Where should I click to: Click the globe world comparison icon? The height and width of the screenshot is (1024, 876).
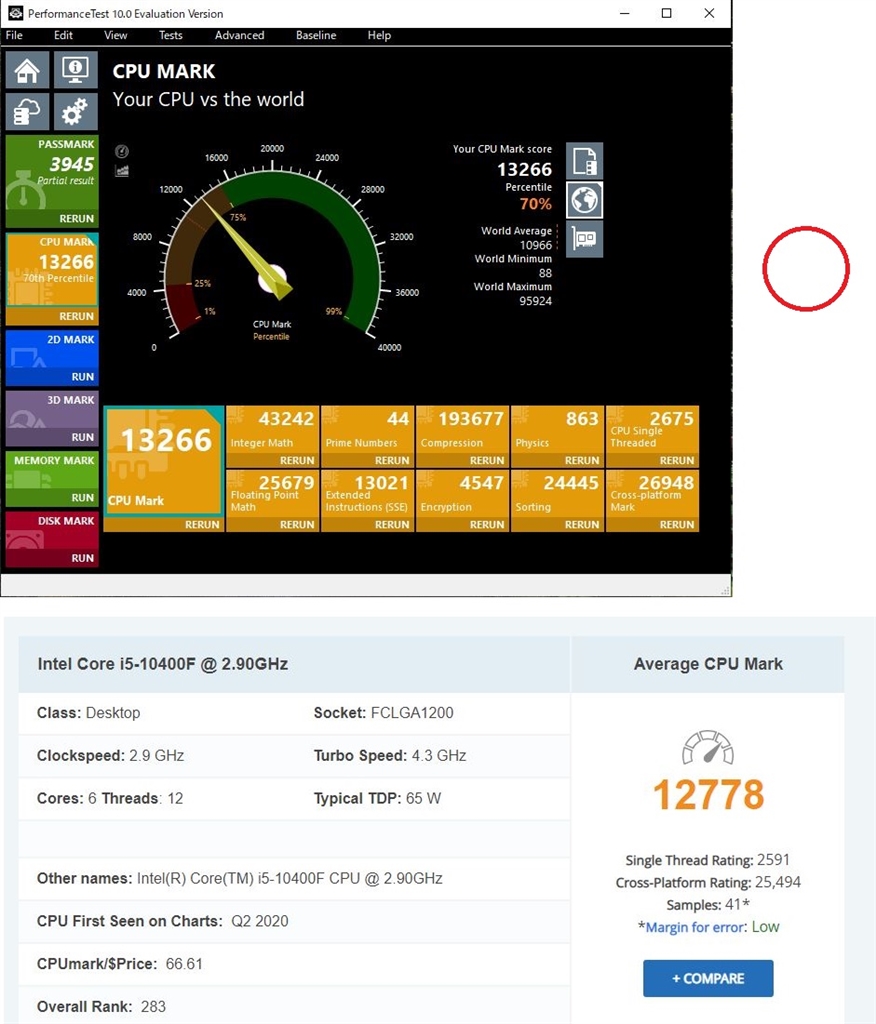coord(584,200)
